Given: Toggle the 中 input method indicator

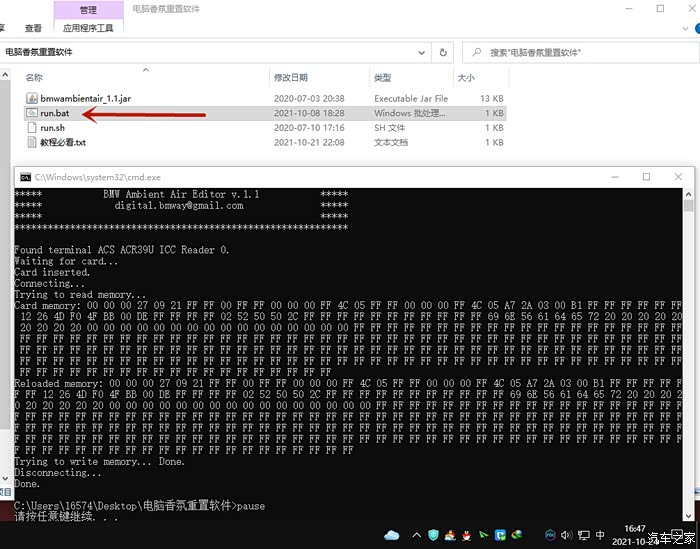Looking at the screenshot, I should (x=599, y=535).
